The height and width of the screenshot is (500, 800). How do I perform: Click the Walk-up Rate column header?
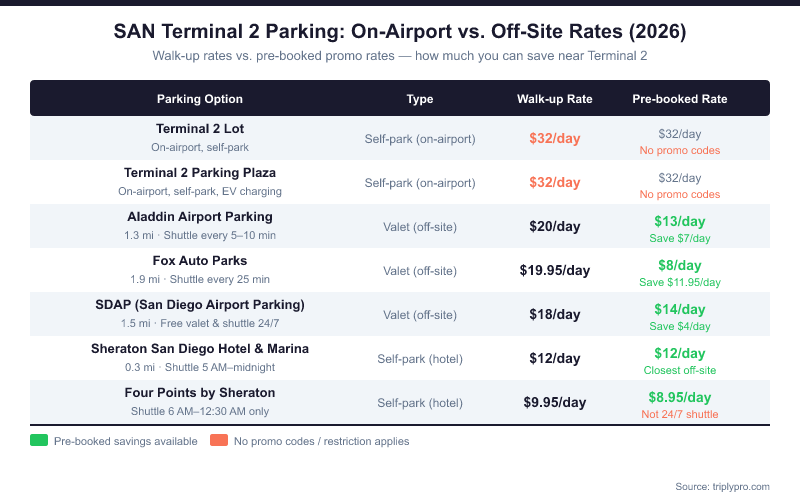554,99
